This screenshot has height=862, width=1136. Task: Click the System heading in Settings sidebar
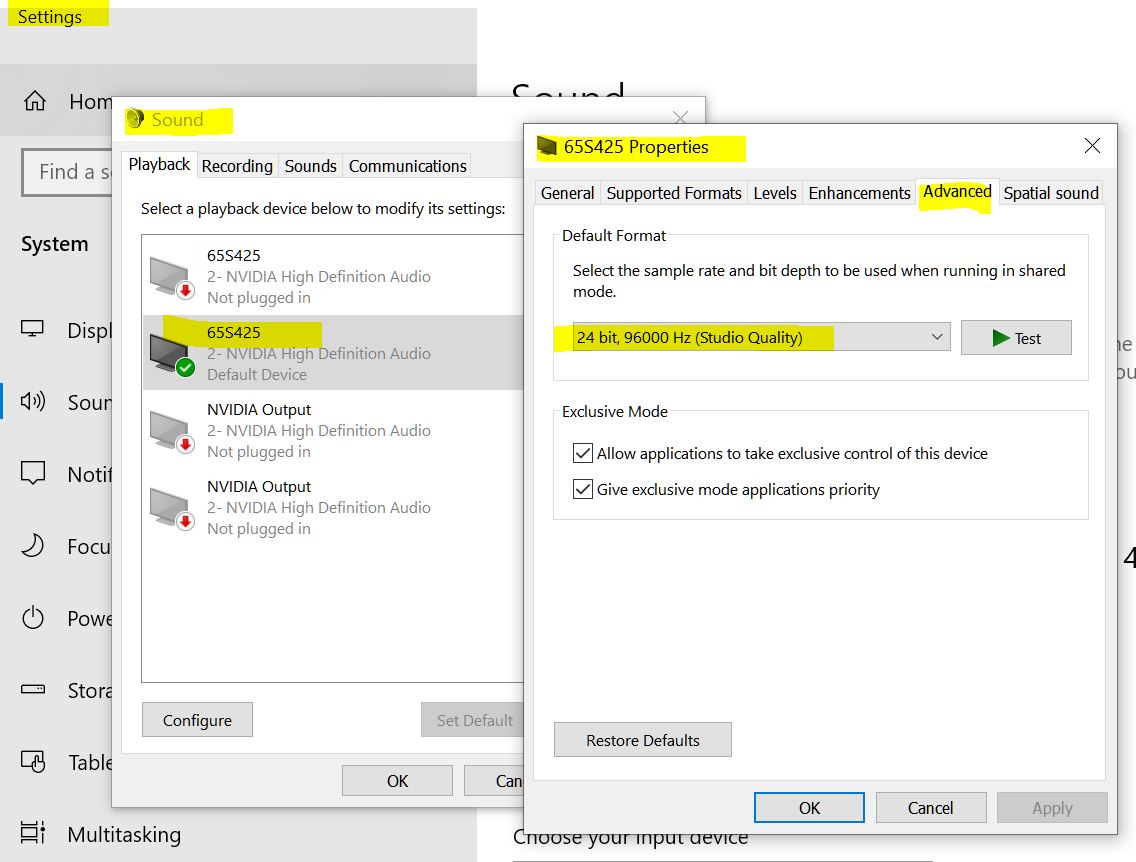[54, 244]
